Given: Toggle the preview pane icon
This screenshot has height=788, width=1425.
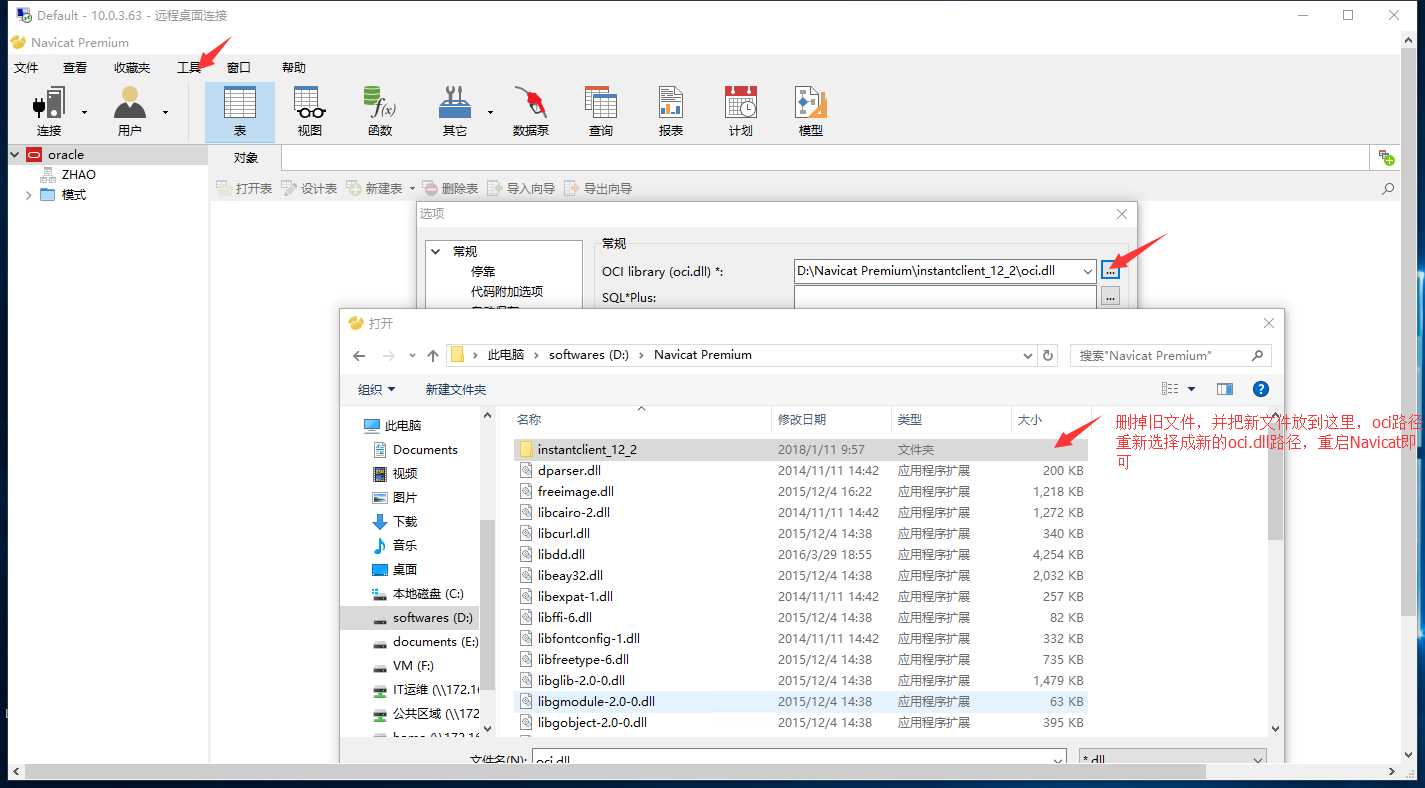Looking at the screenshot, I should click(x=1224, y=389).
